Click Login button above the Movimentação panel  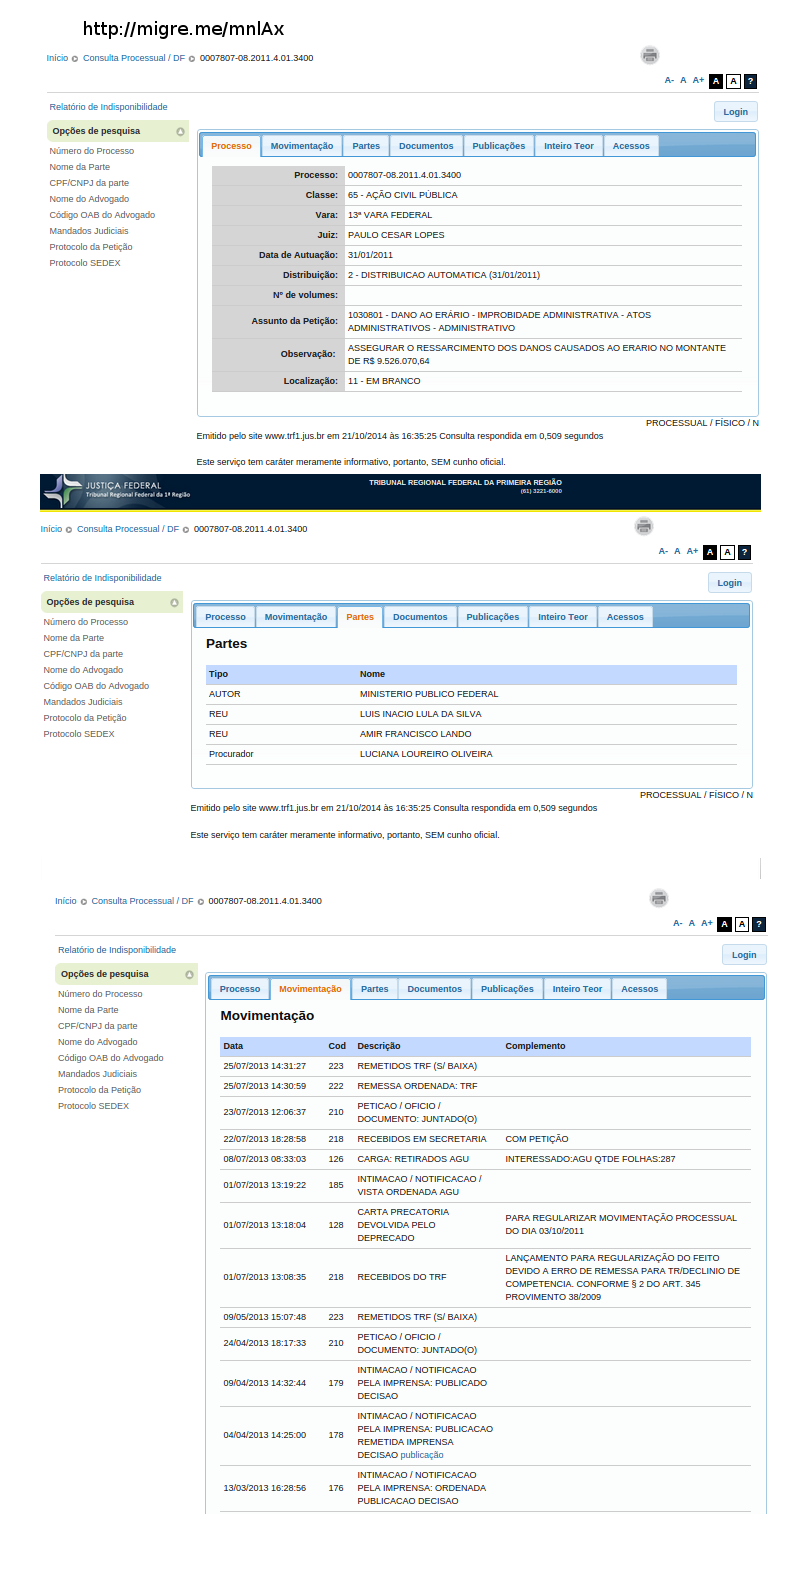point(744,955)
